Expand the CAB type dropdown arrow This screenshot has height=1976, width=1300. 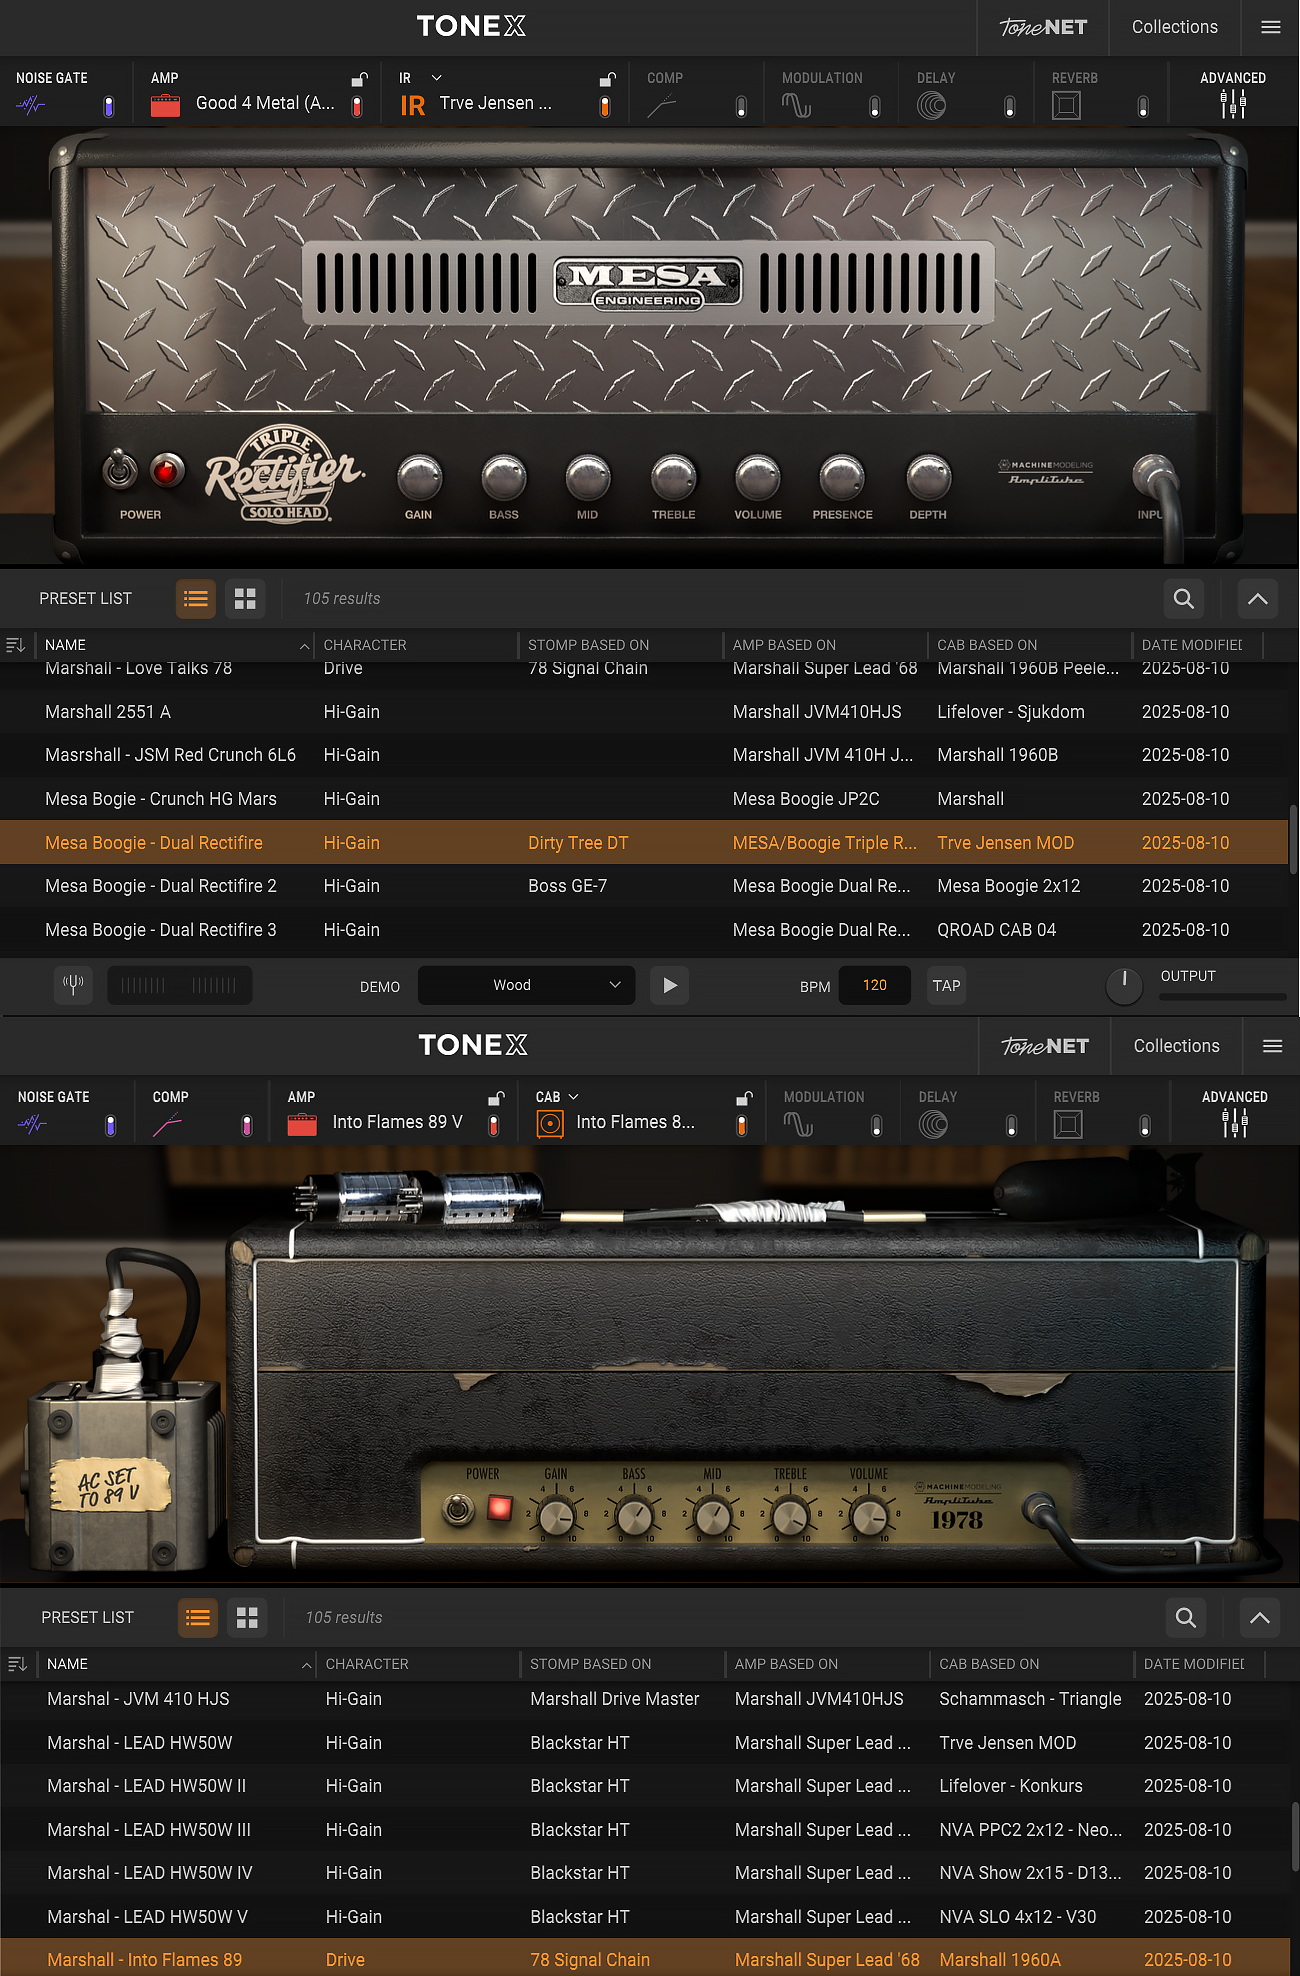(573, 1097)
